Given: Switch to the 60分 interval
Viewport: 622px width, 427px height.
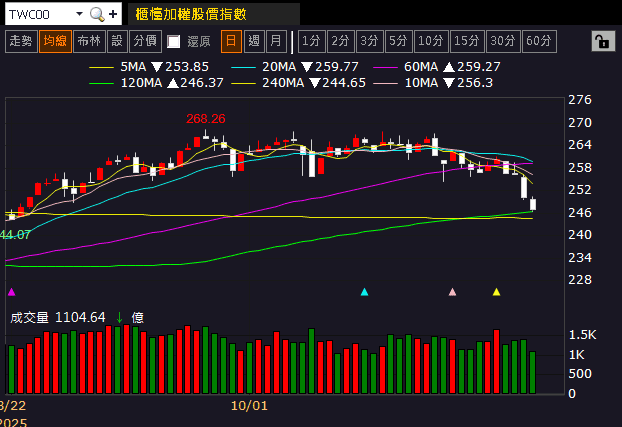Looking at the screenshot, I should coord(539,41).
